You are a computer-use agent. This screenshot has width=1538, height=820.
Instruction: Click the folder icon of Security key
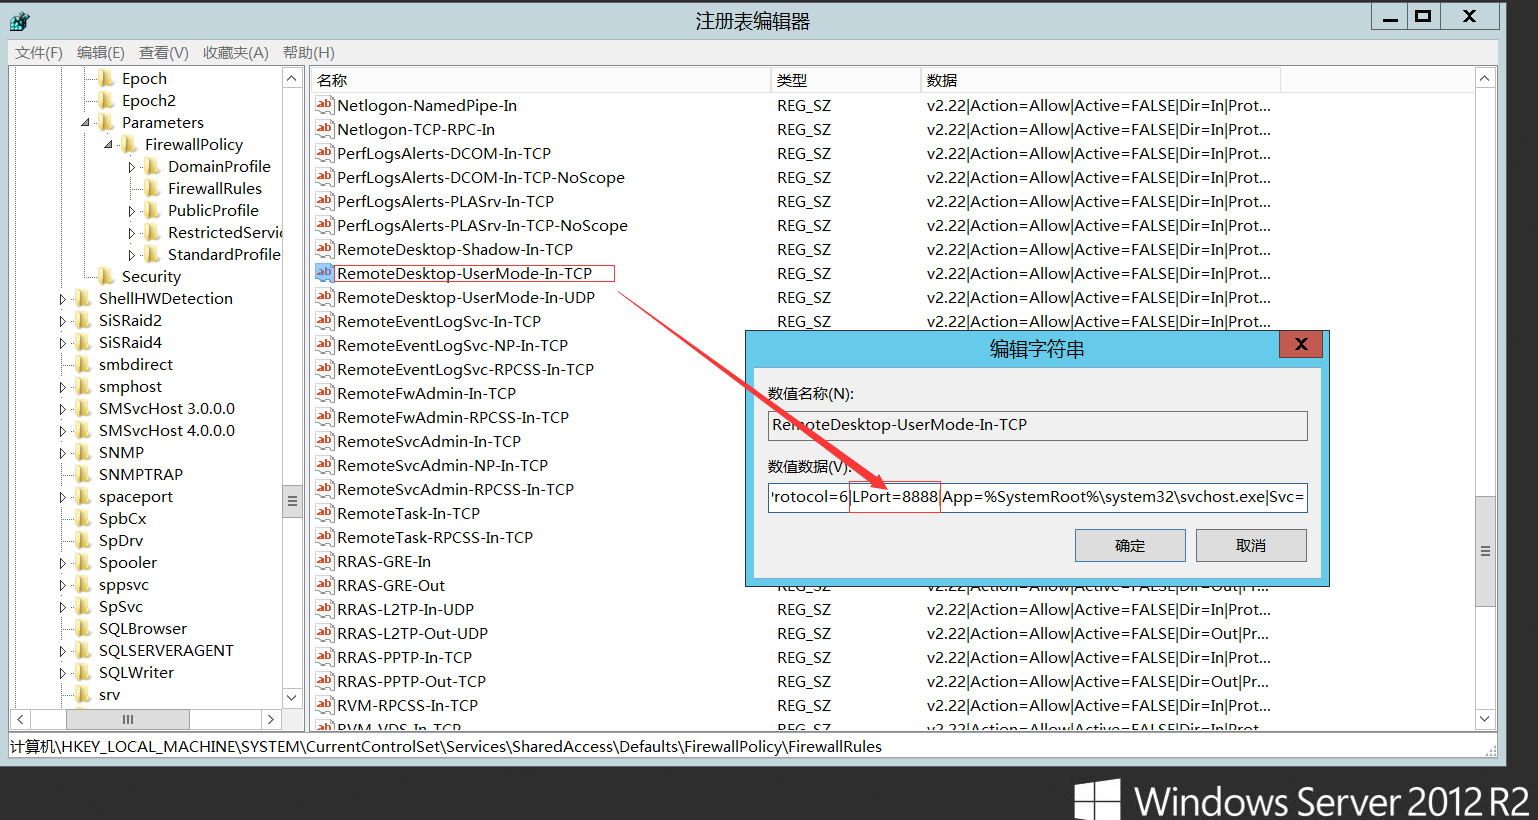[x=107, y=276]
